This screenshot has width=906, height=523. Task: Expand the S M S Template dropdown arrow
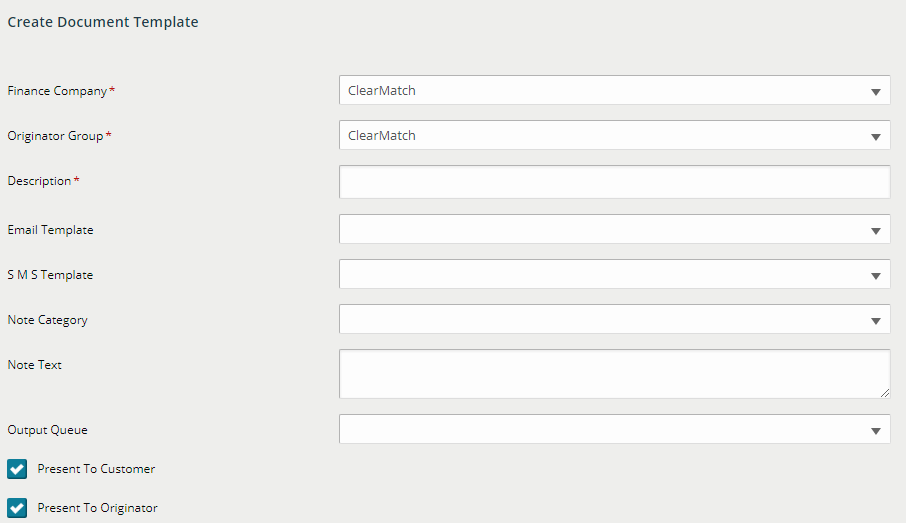[x=875, y=276]
